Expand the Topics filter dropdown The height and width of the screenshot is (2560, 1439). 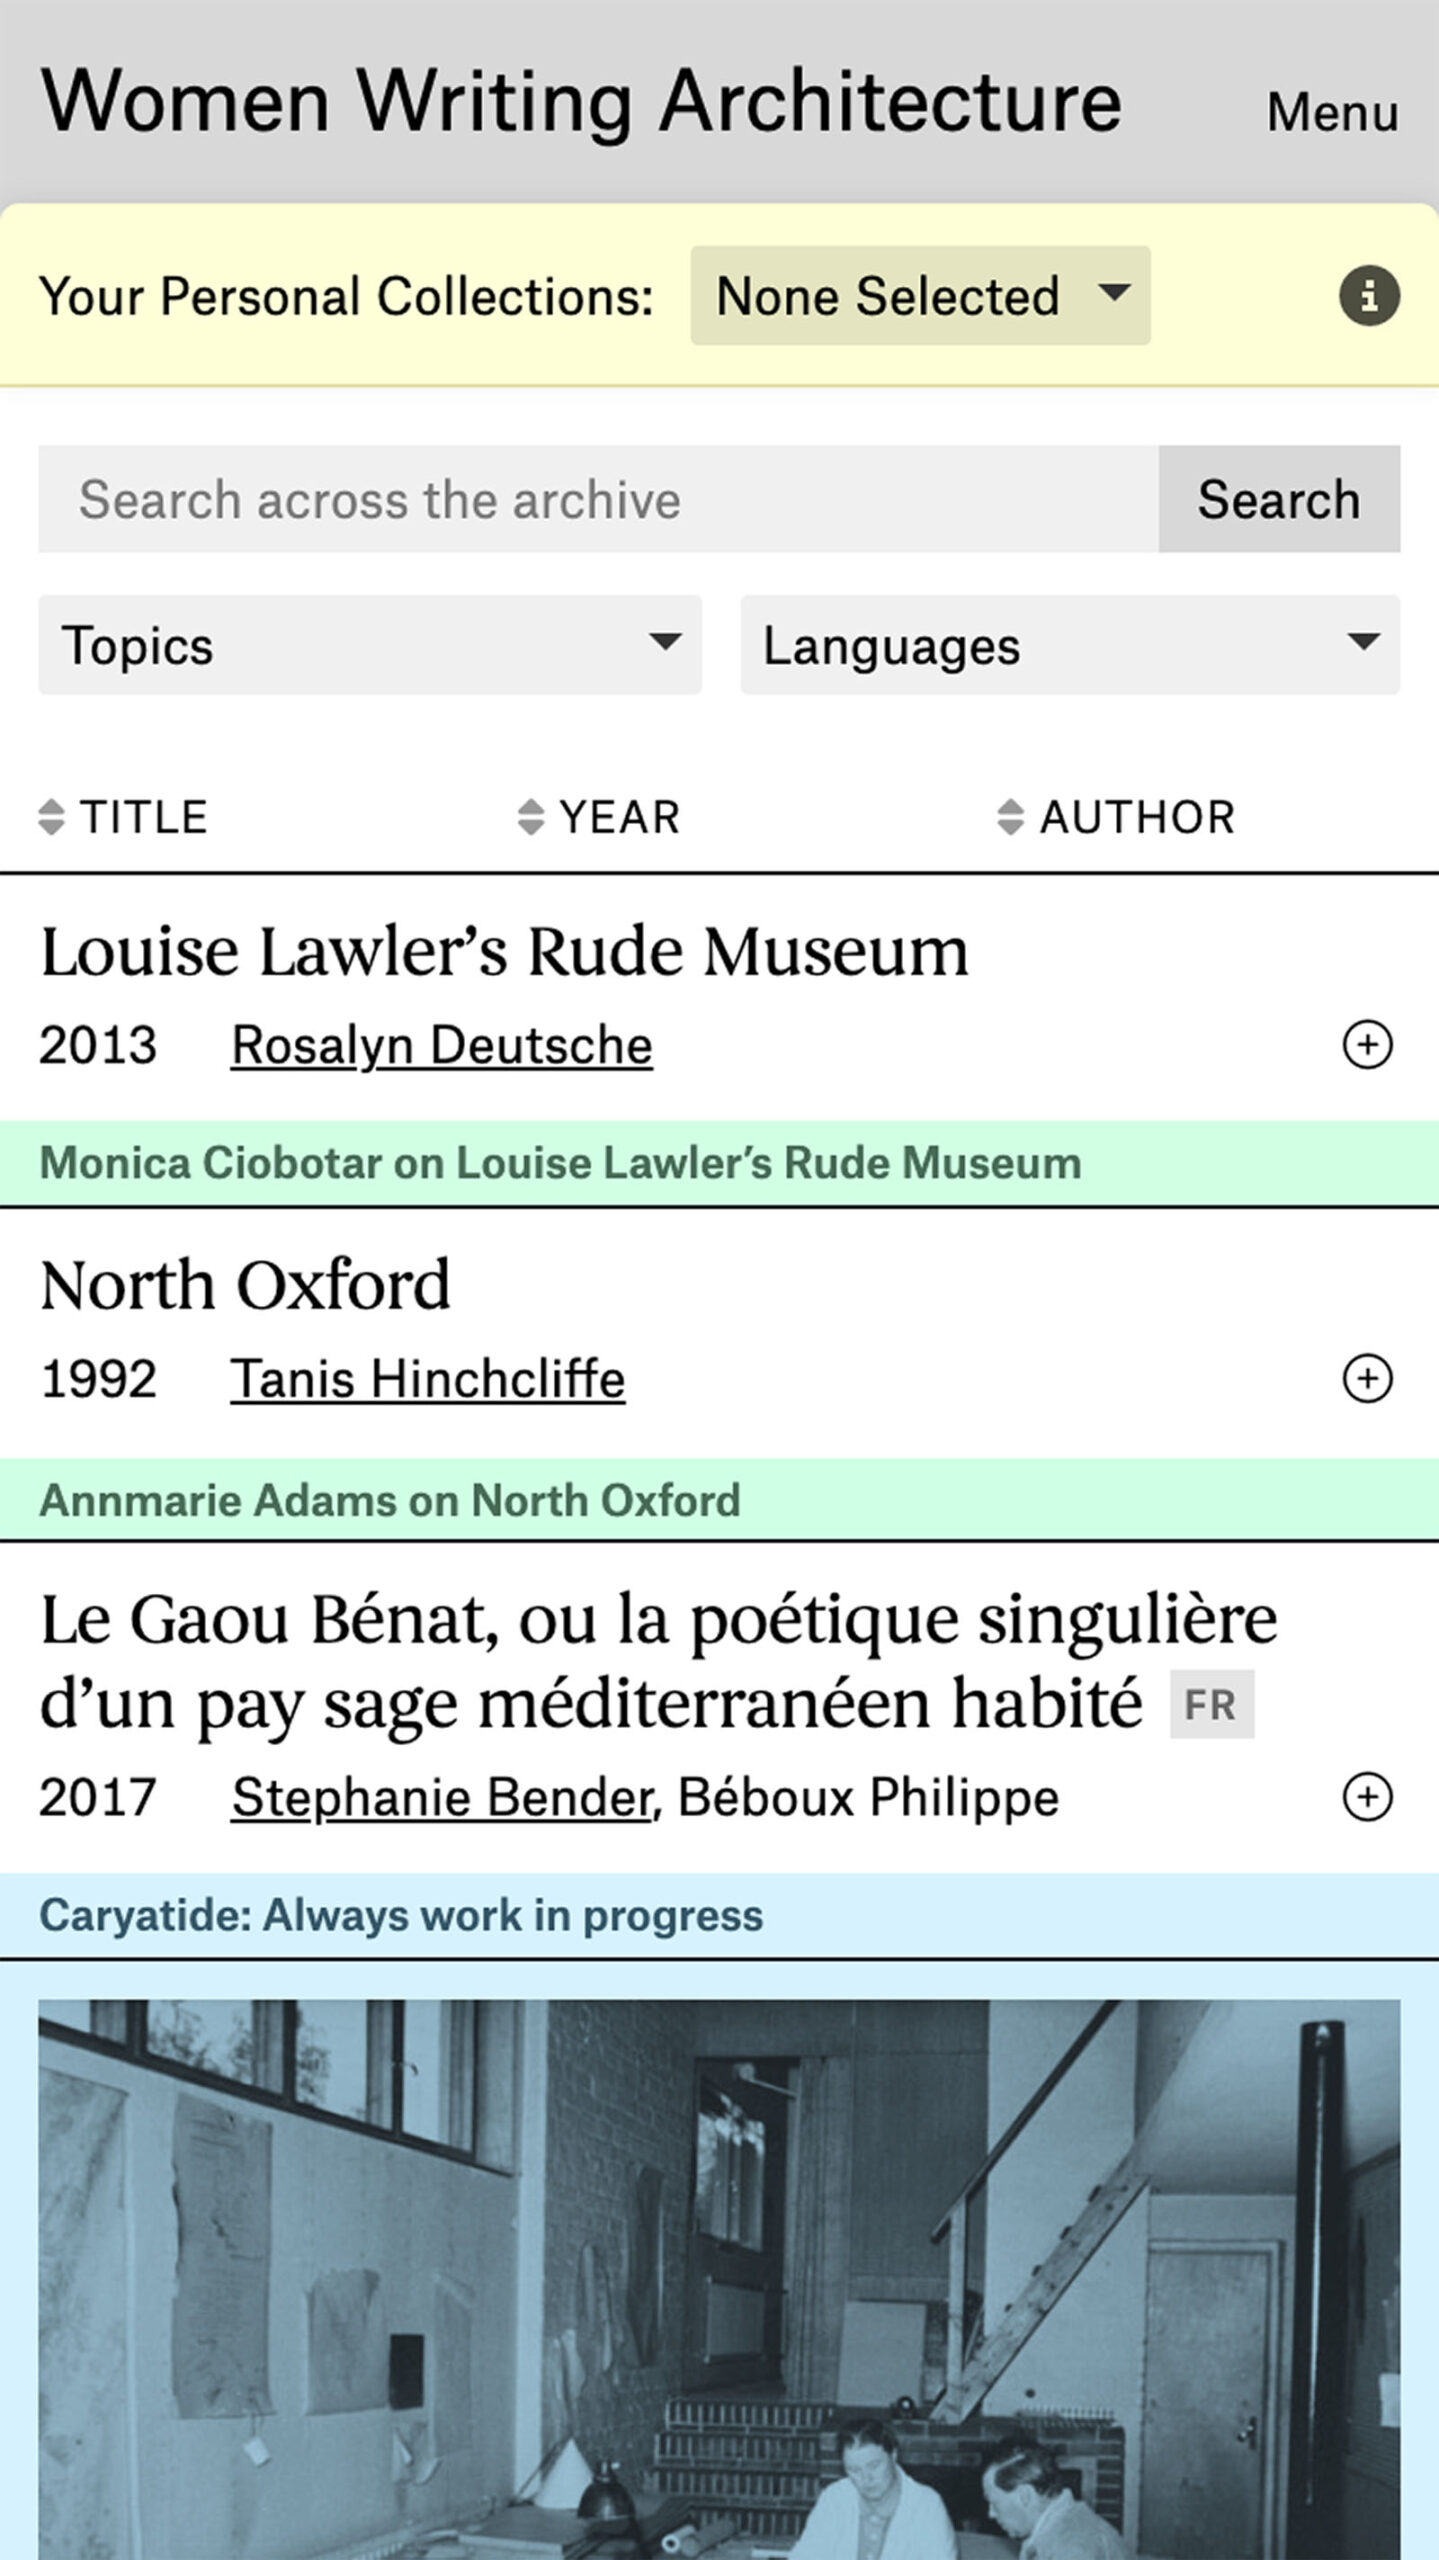tap(370, 645)
